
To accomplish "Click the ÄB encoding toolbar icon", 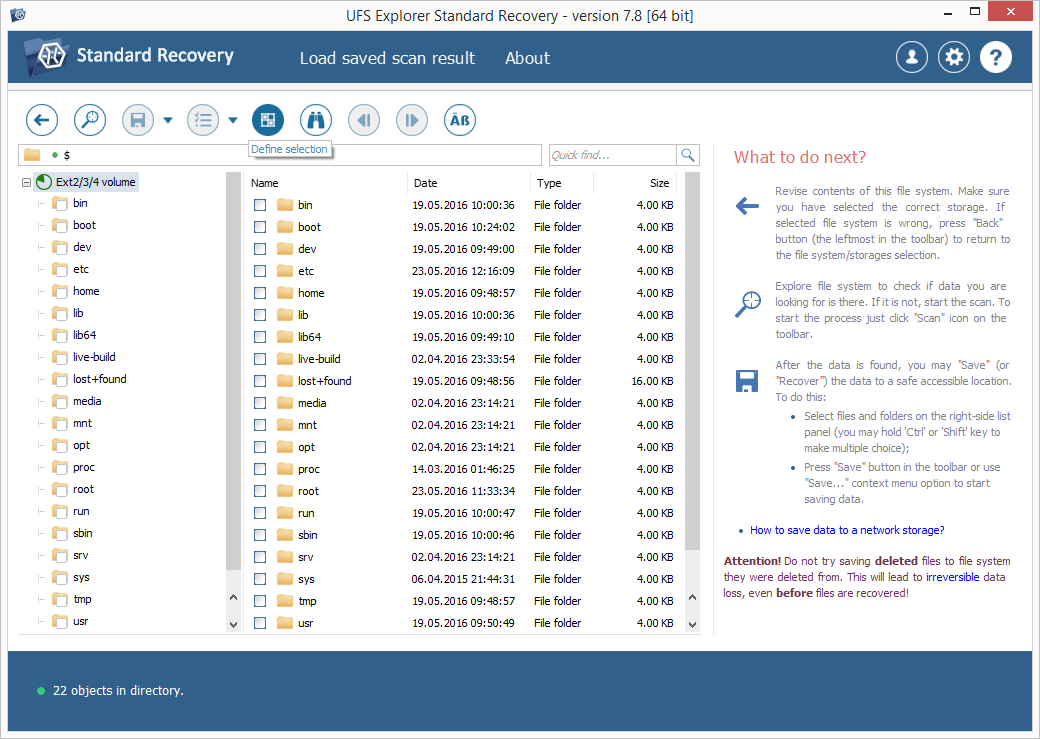I will 460,120.
